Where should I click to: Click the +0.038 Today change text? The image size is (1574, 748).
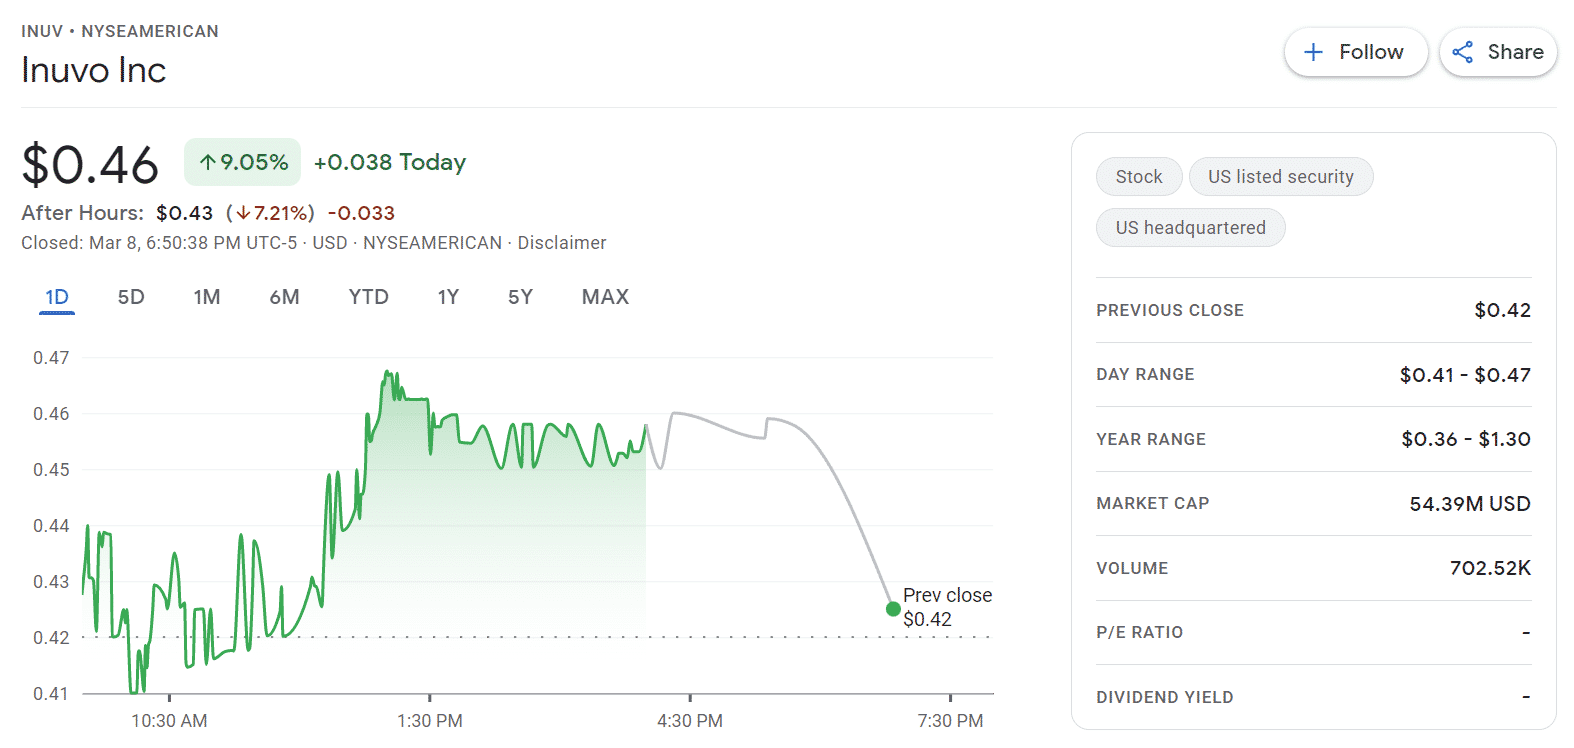pos(390,162)
